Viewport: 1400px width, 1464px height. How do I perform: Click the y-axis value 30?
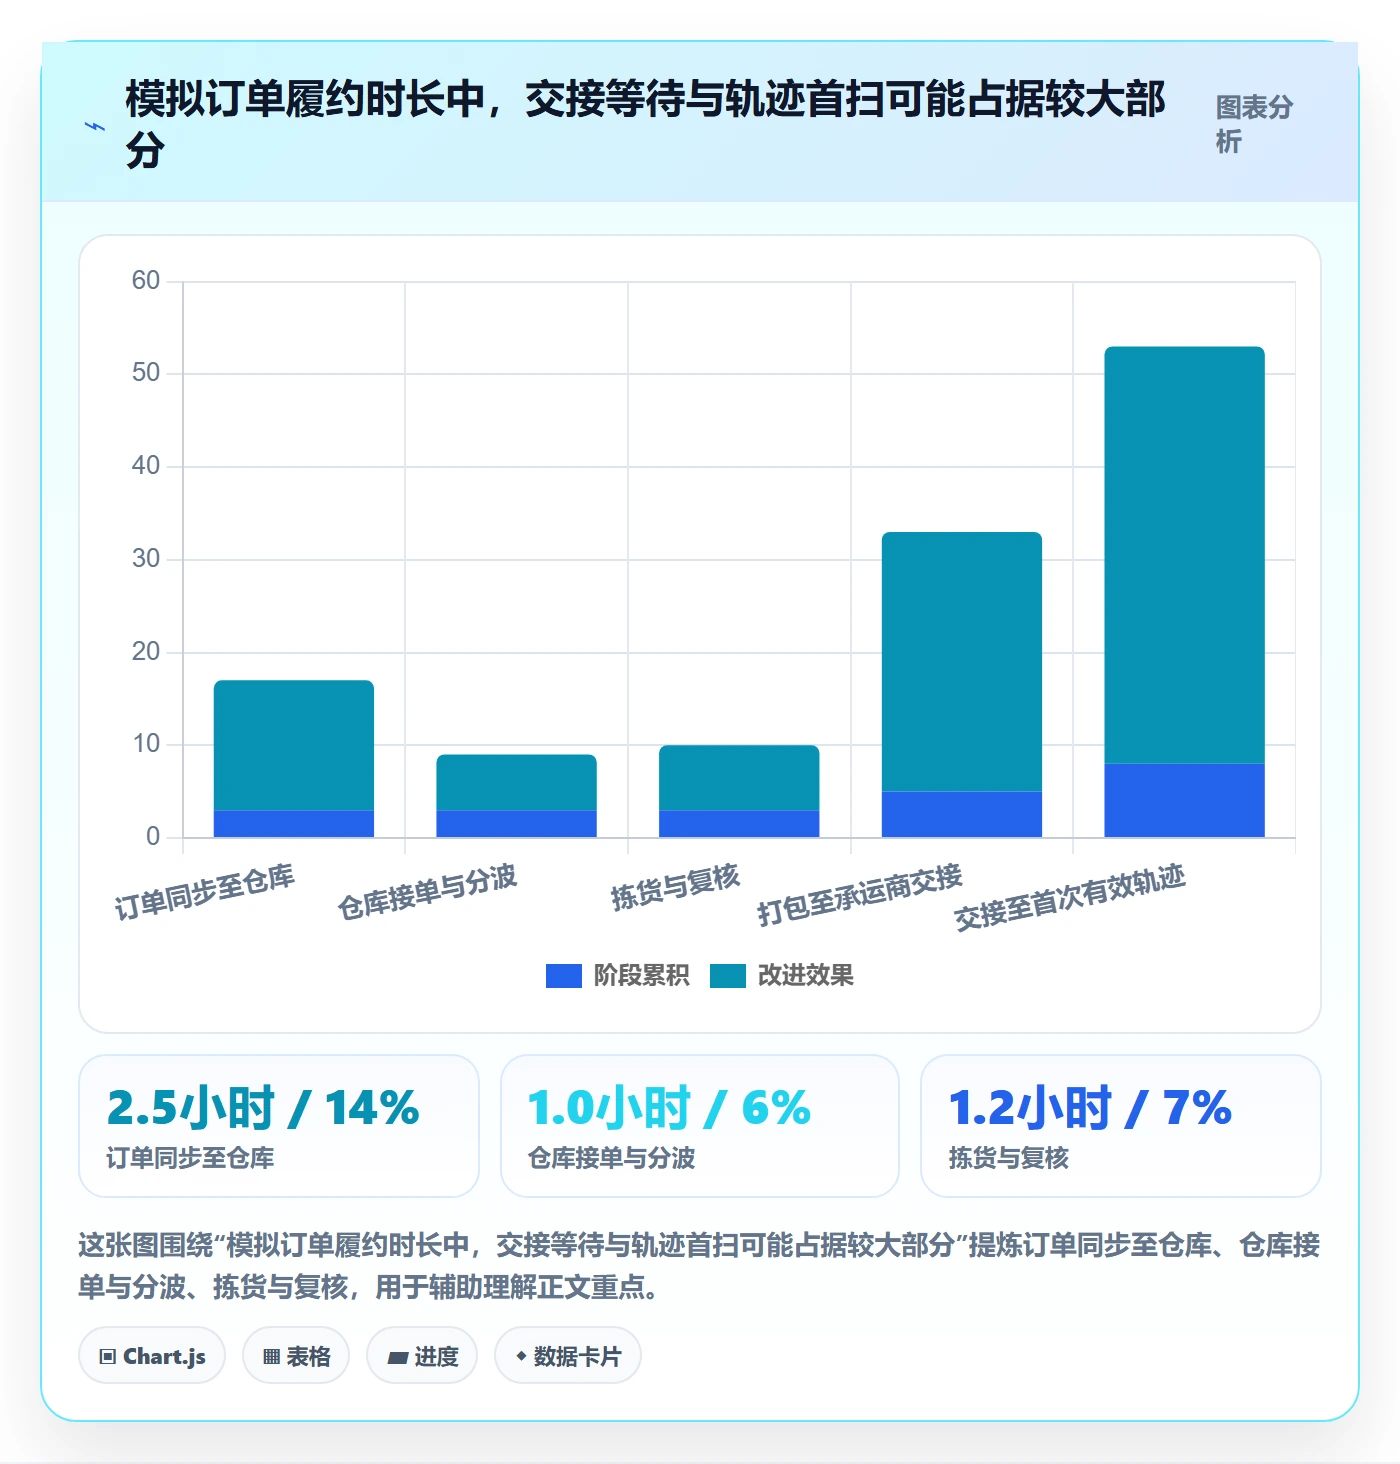point(146,559)
